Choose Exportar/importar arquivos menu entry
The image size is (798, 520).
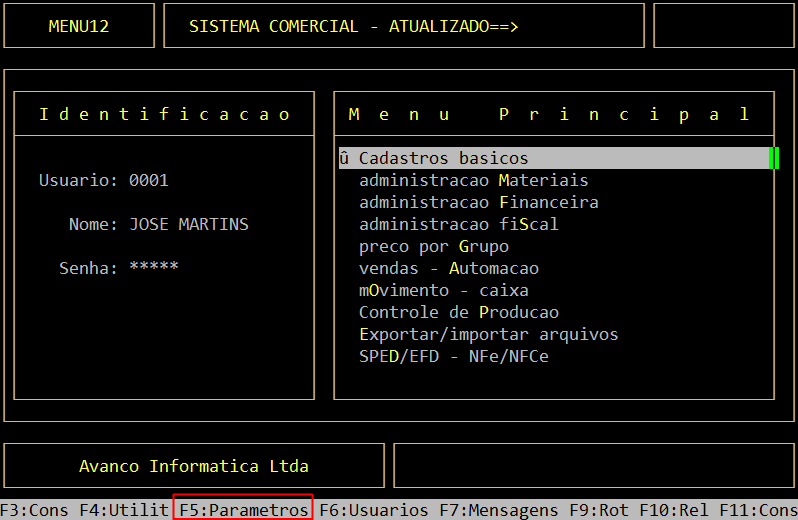click(x=488, y=334)
